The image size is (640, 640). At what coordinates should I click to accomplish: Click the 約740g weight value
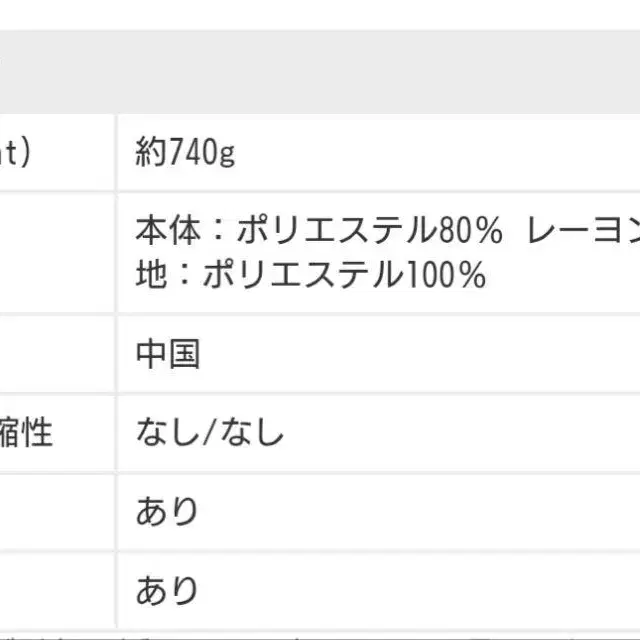click(x=186, y=153)
